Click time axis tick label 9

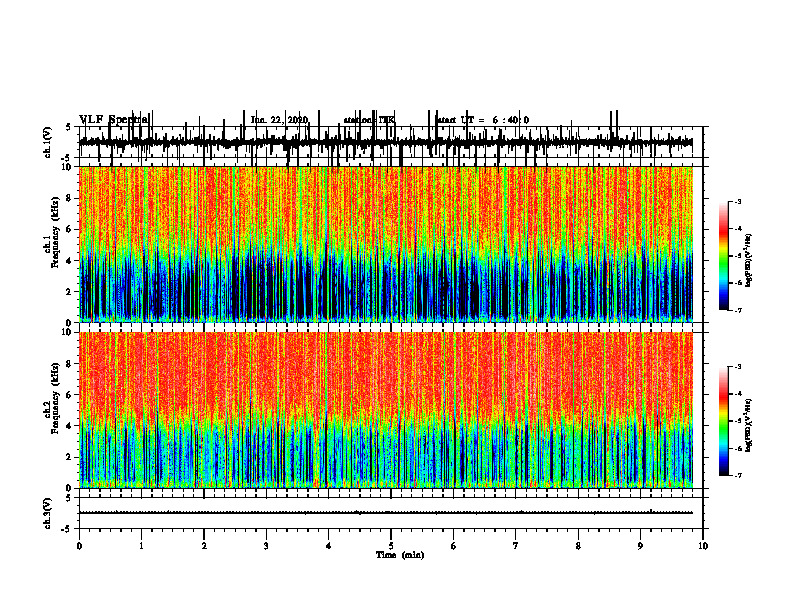click(640, 546)
